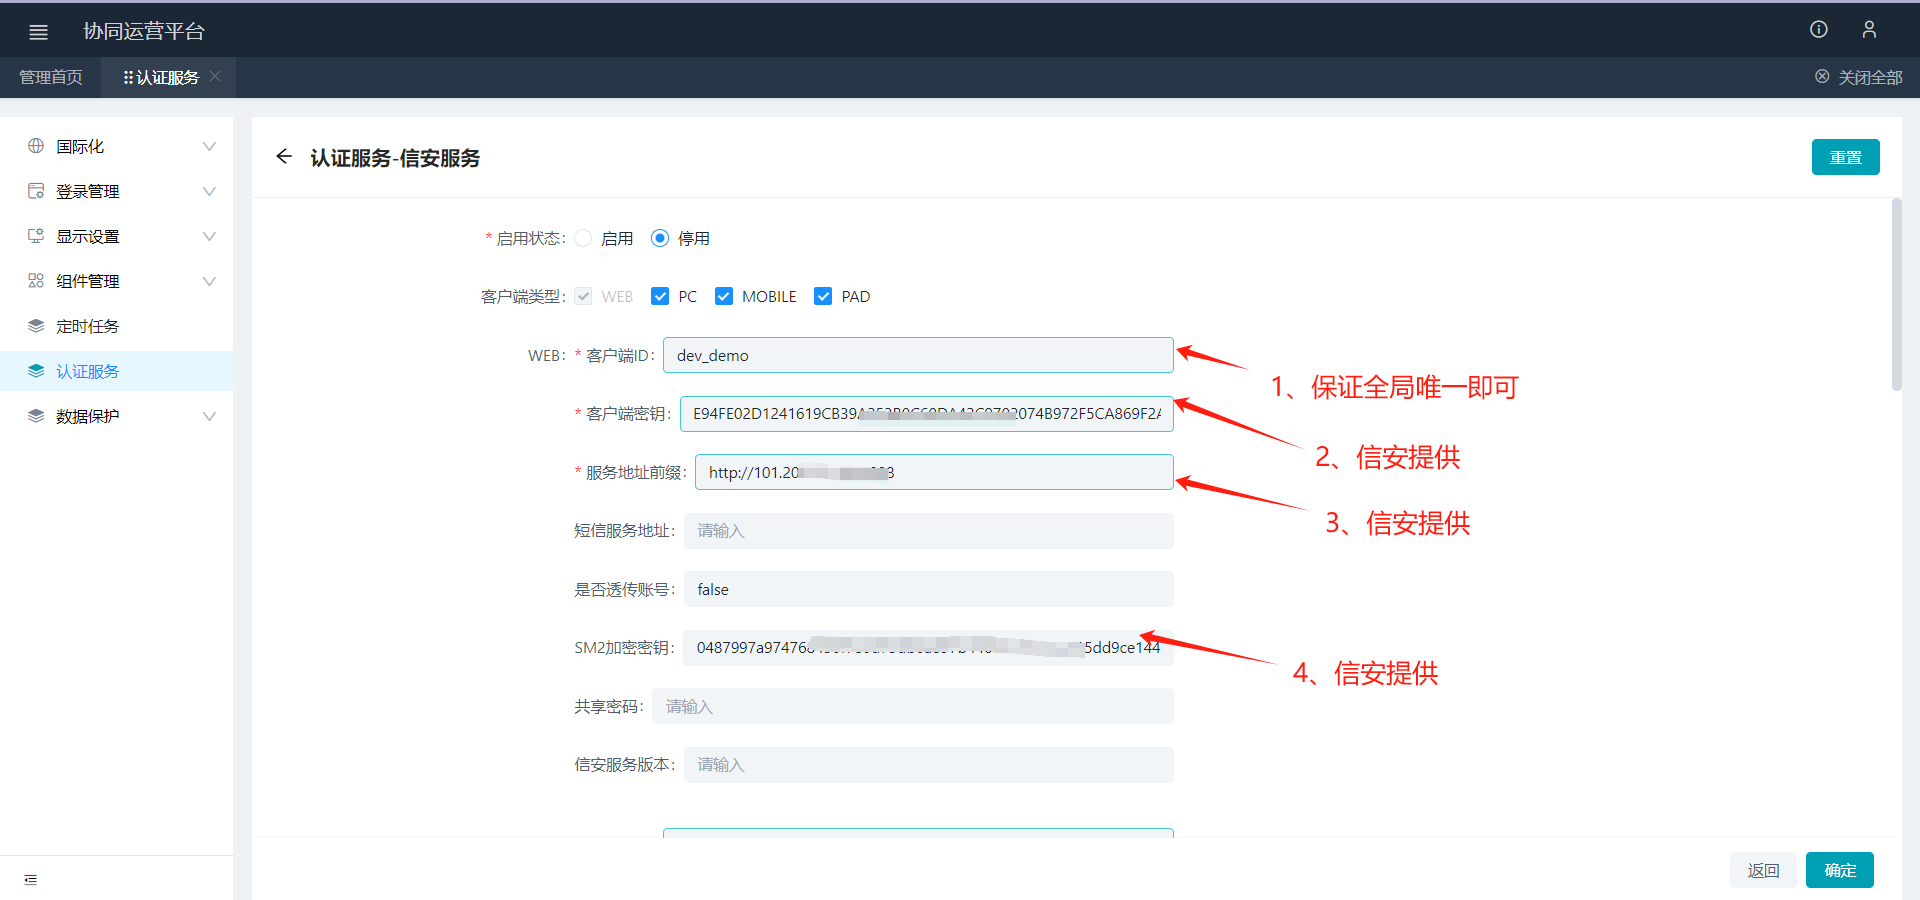Switch to the 管理首页 tab
Image resolution: width=1920 pixels, height=900 pixels.
tap(51, 77)
